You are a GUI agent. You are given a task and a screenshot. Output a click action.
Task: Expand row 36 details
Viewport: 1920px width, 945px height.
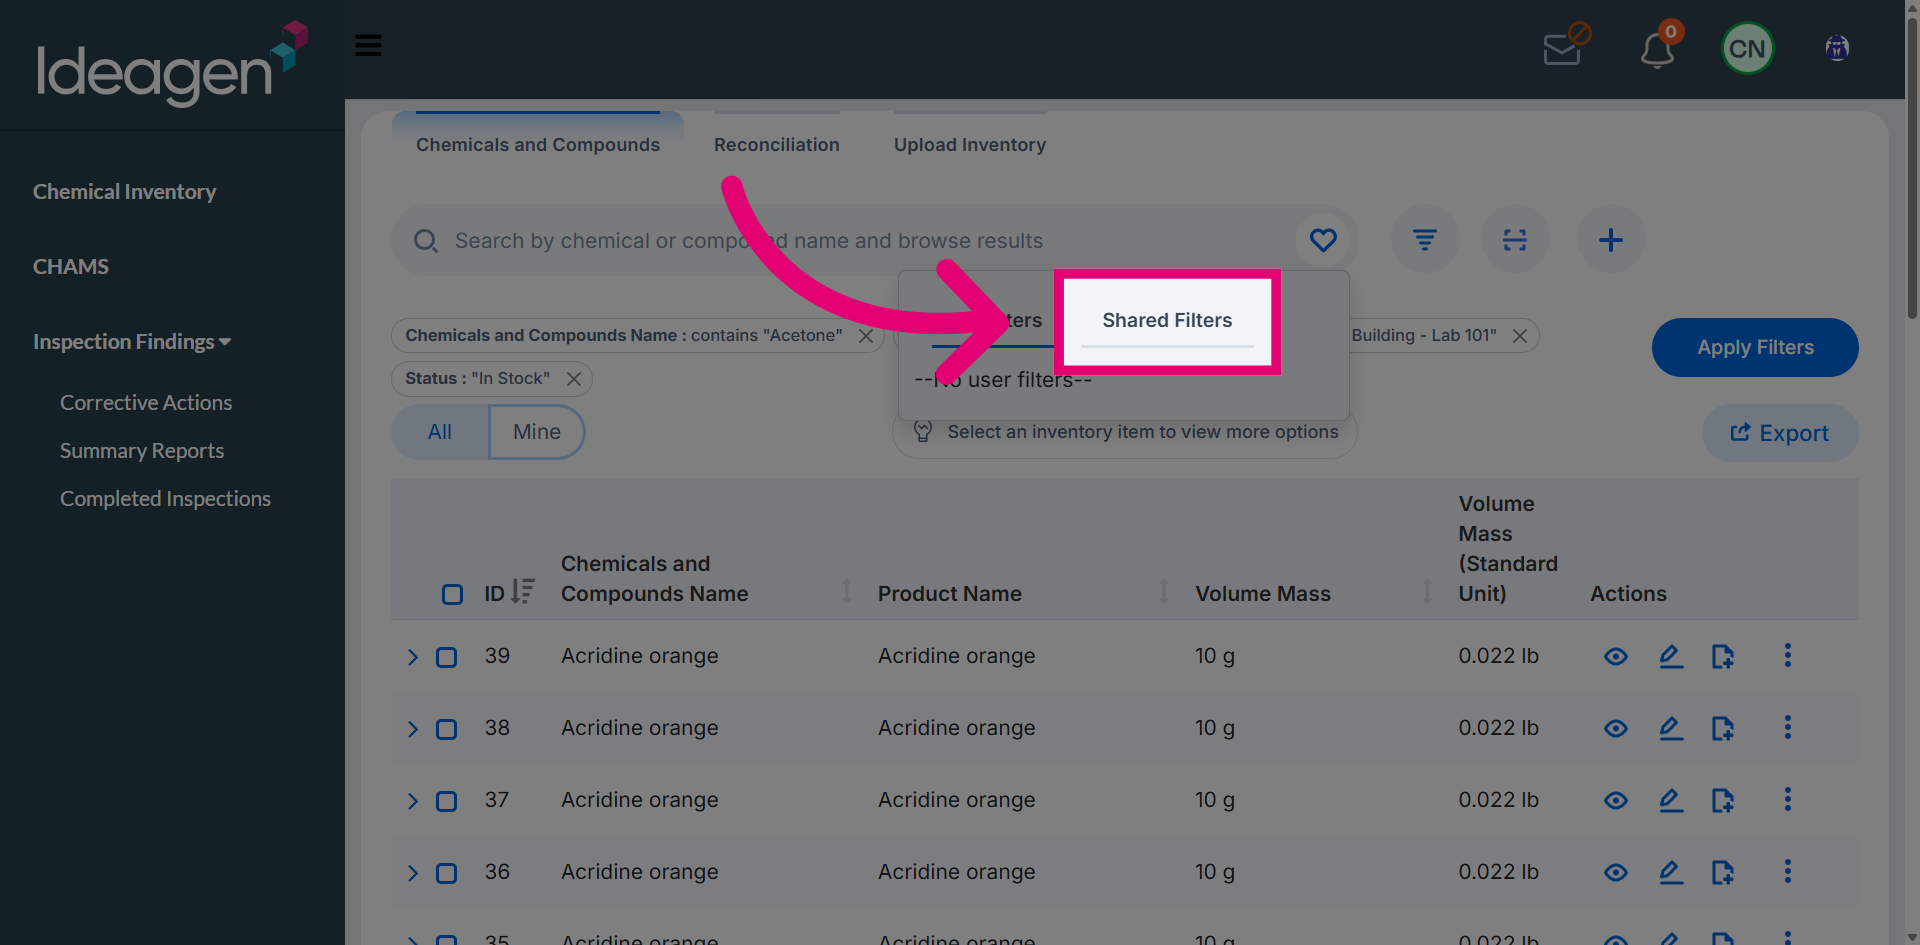tap(412, 873)
